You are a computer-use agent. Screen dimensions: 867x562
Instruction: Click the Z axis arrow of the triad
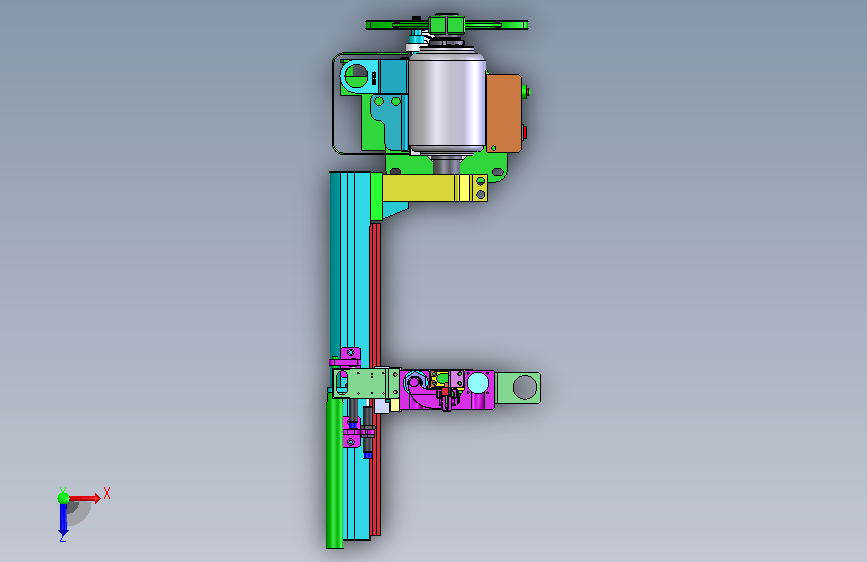pos(63,520)
